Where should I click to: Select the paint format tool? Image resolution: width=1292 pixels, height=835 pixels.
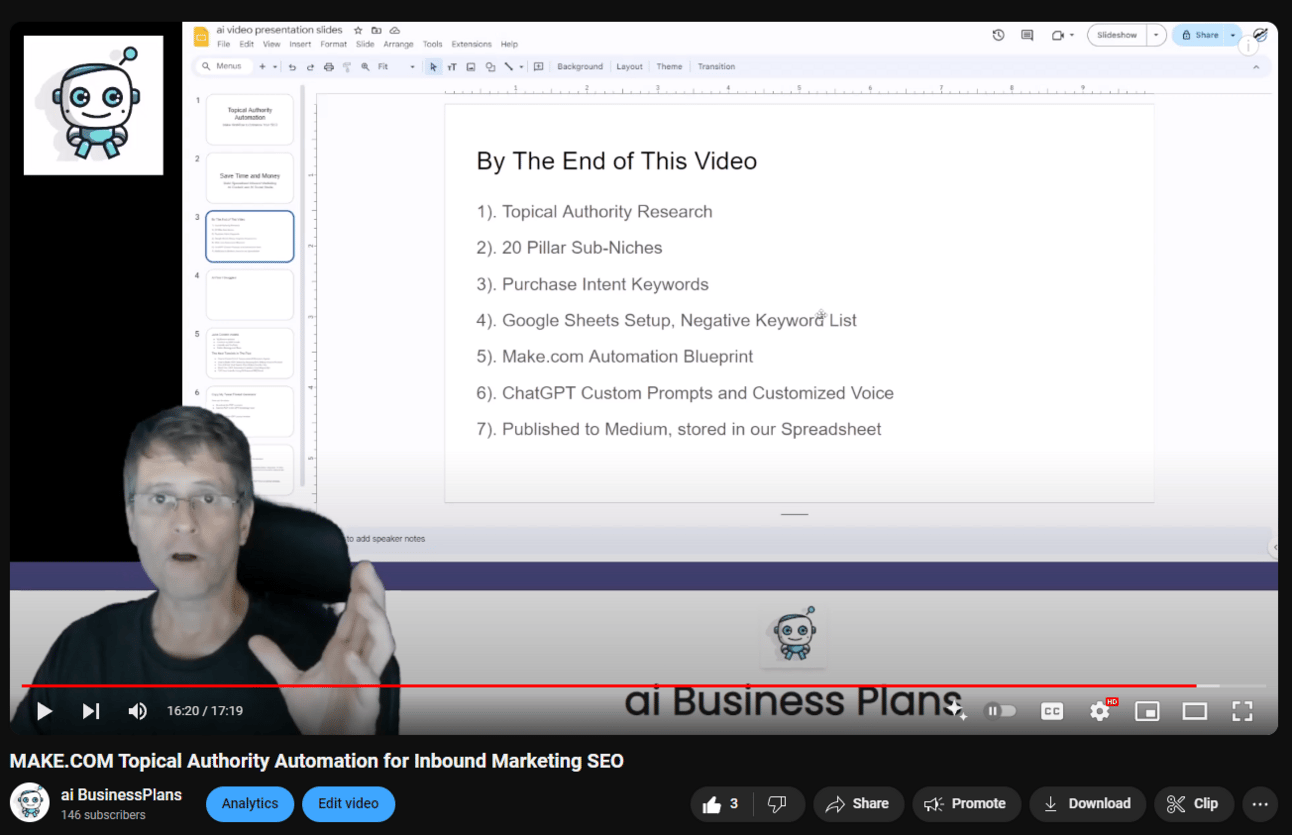coord(347,67)
